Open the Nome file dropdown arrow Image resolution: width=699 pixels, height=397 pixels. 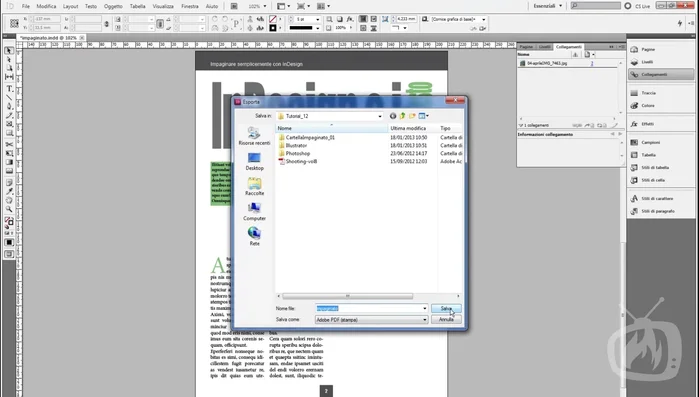tap(424, 308)
